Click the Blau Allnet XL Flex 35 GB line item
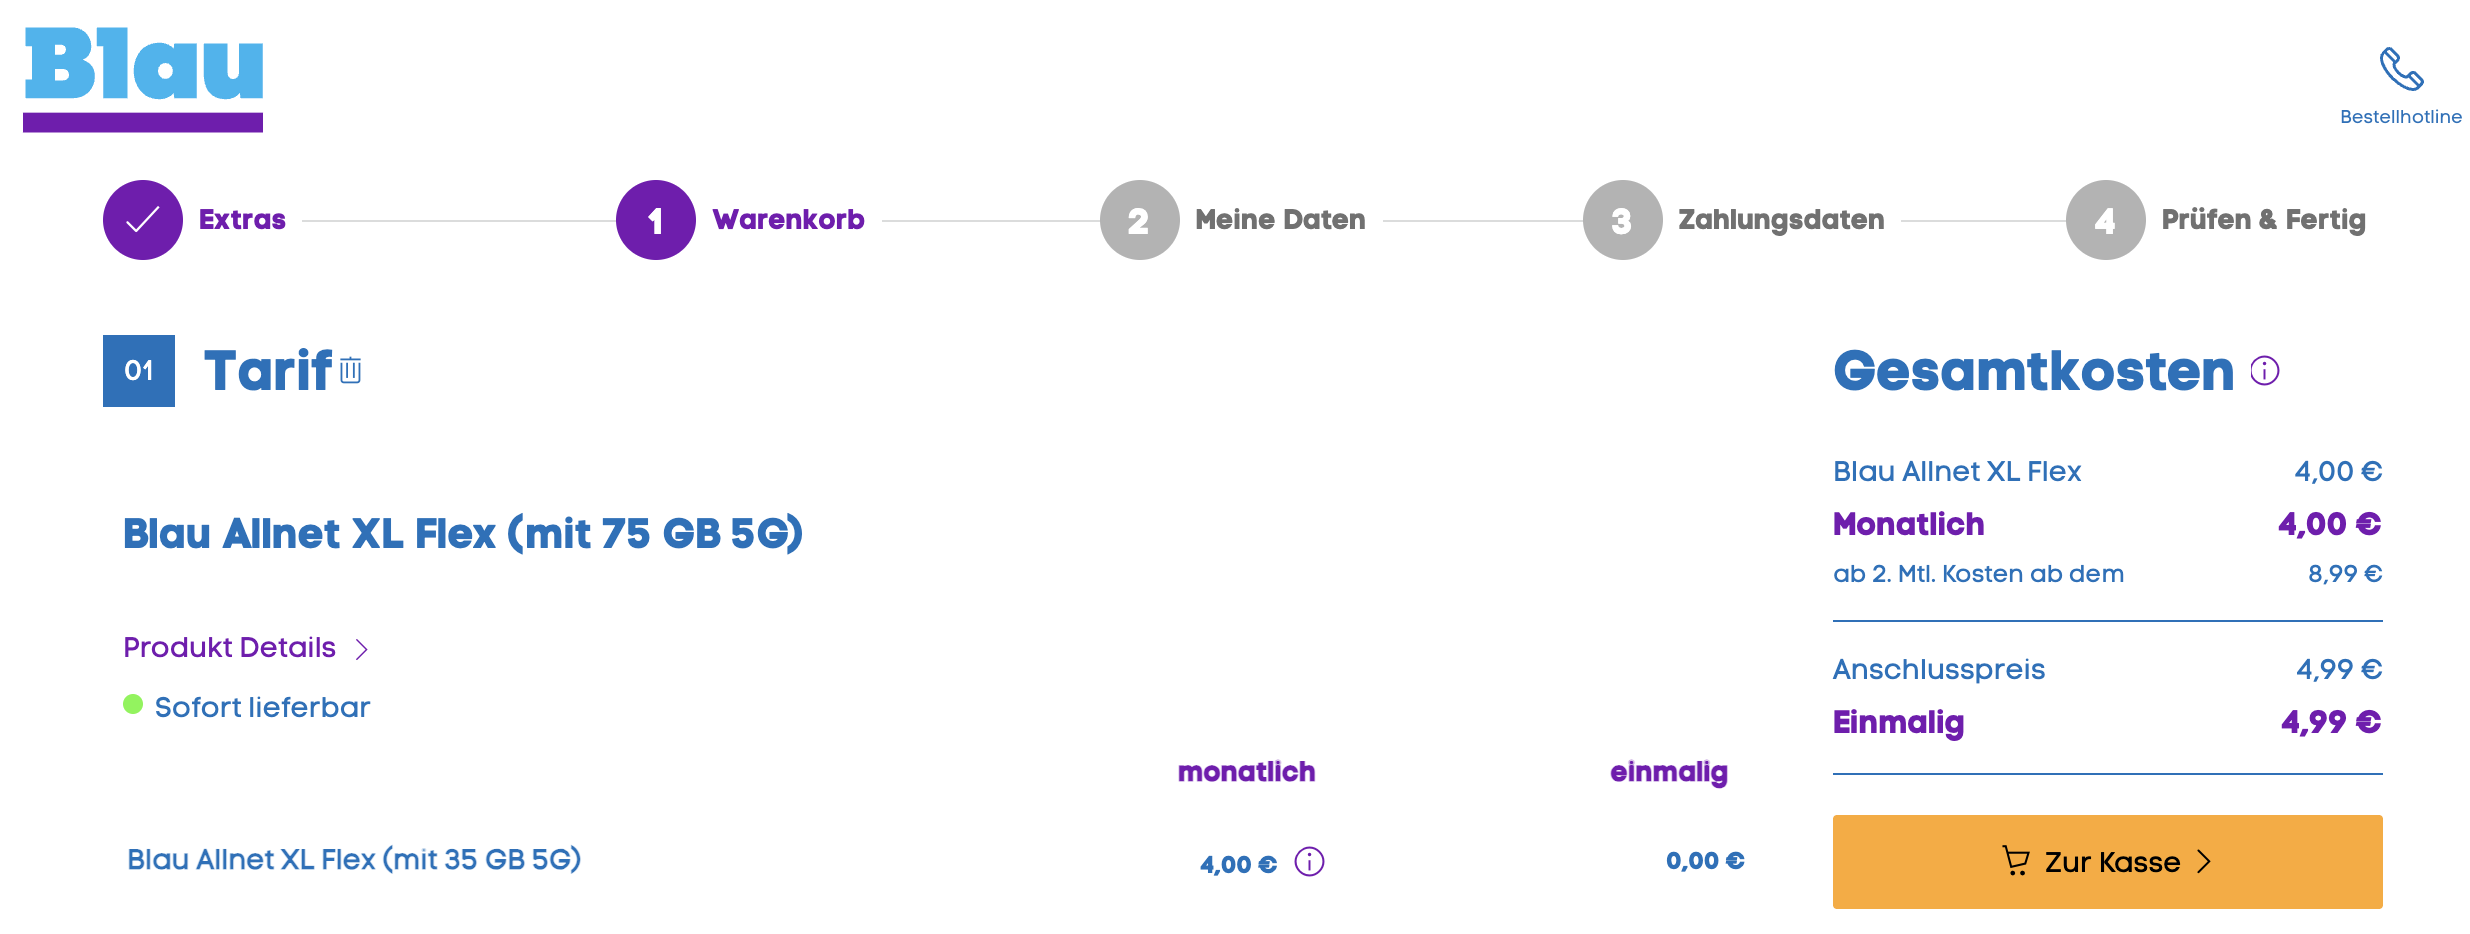This screenshot has height=934, width=2470. coord(354,860)
